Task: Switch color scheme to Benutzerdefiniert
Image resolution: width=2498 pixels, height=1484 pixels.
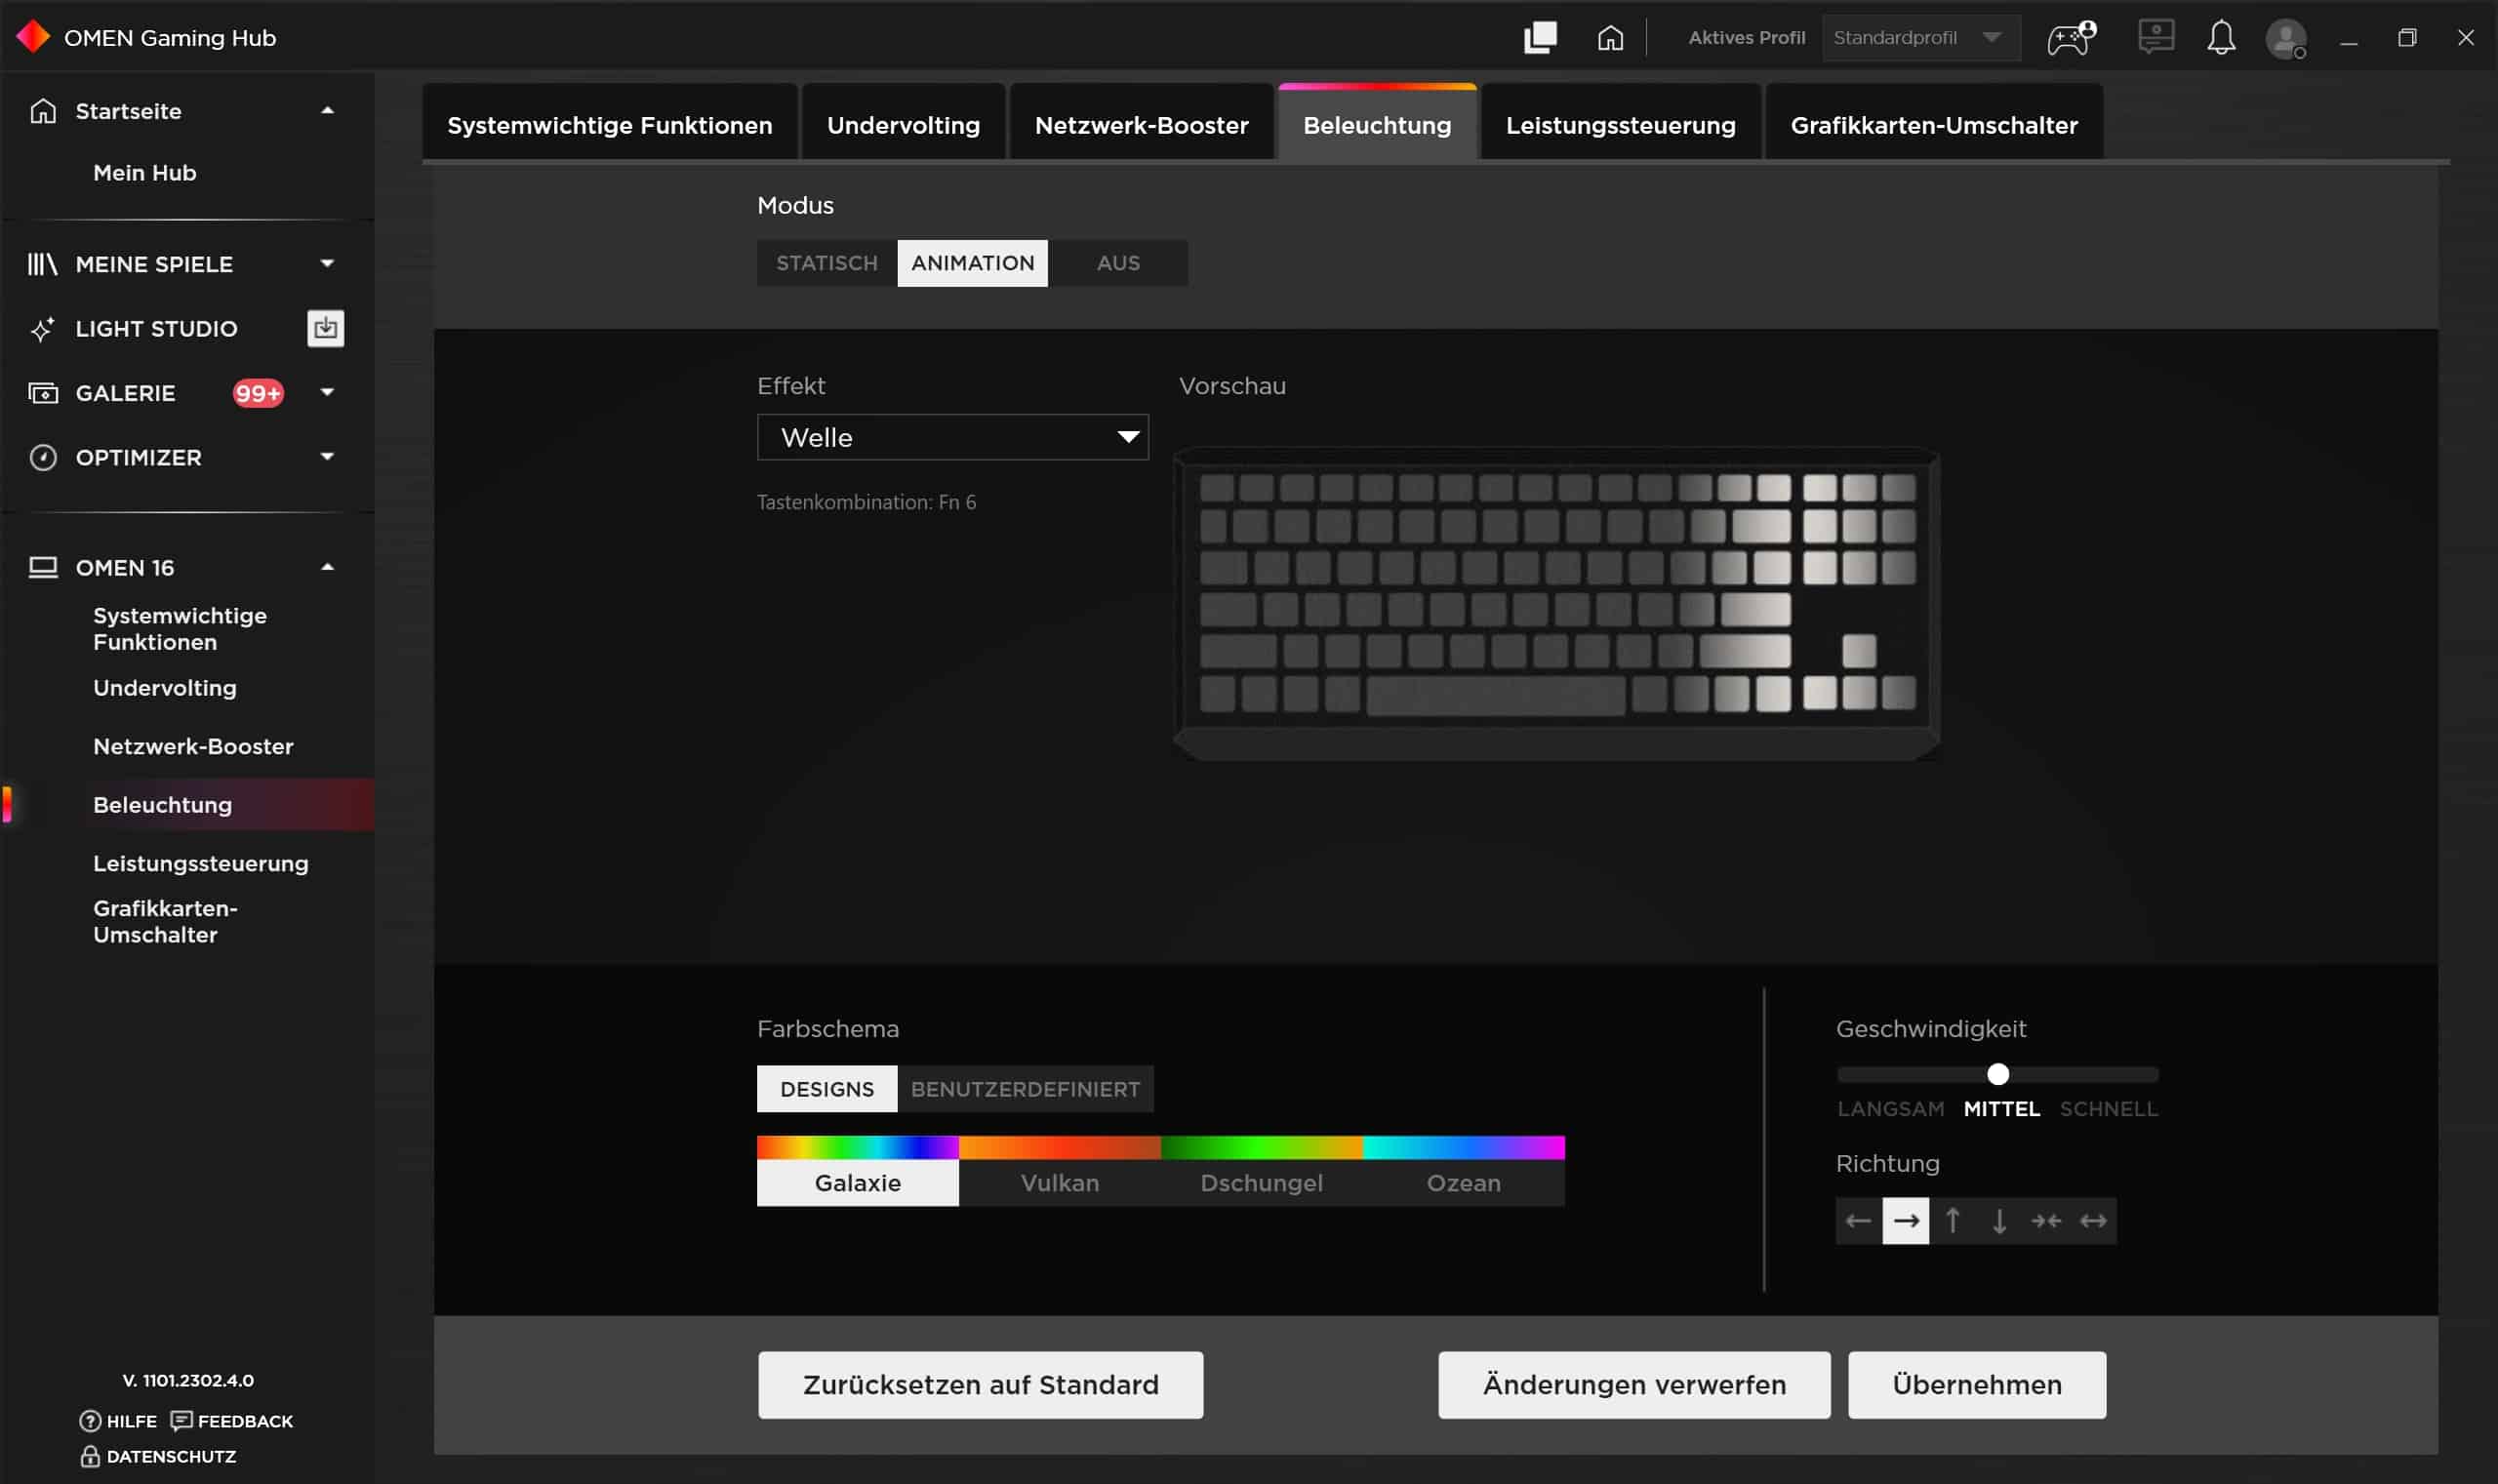Action: coord(1025,1089)
